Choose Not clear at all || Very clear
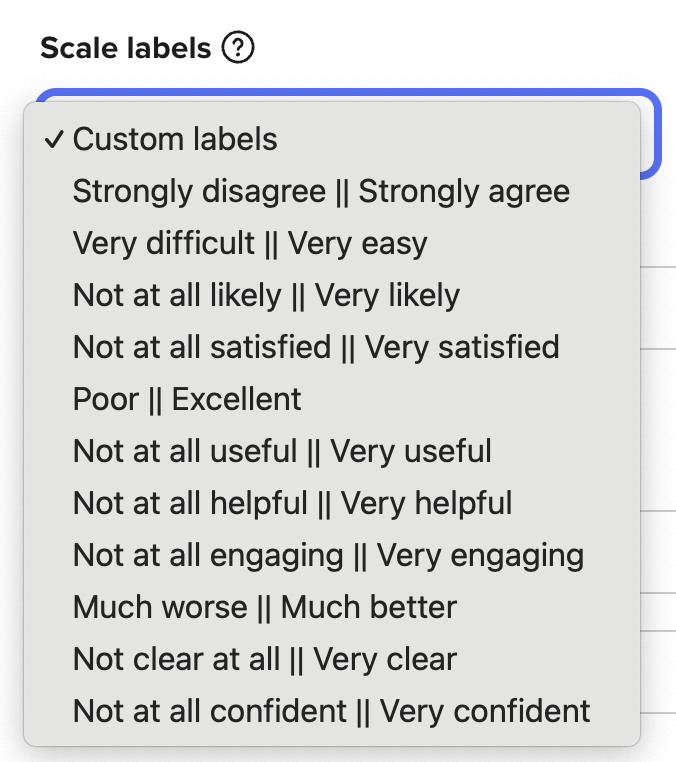 pyautogui.click(x=332, y=659)
